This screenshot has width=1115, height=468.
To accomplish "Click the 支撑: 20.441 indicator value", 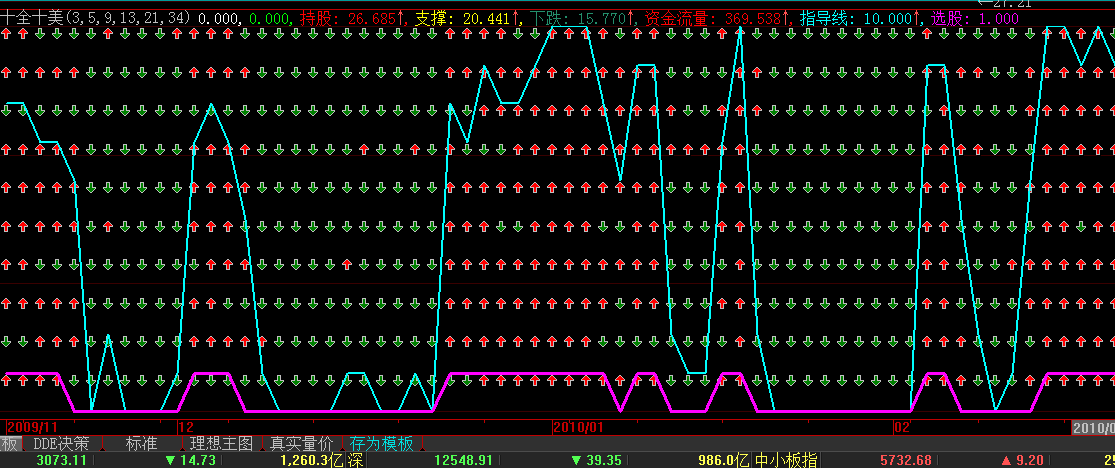I will [x=466, y=18].
